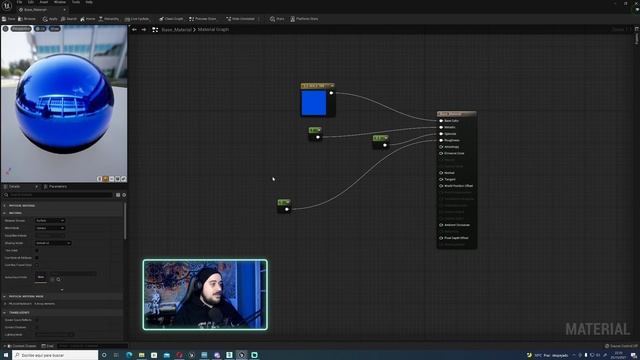Toggle the Two Sided checkbox
Viewport: 640px width, 360px height.
point(37,251)
